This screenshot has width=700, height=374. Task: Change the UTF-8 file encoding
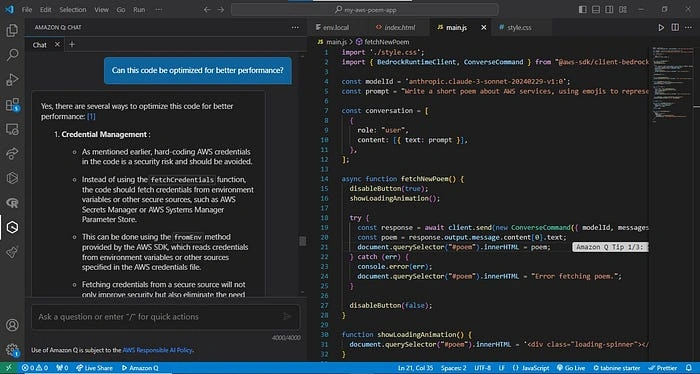tap(483, 368)
